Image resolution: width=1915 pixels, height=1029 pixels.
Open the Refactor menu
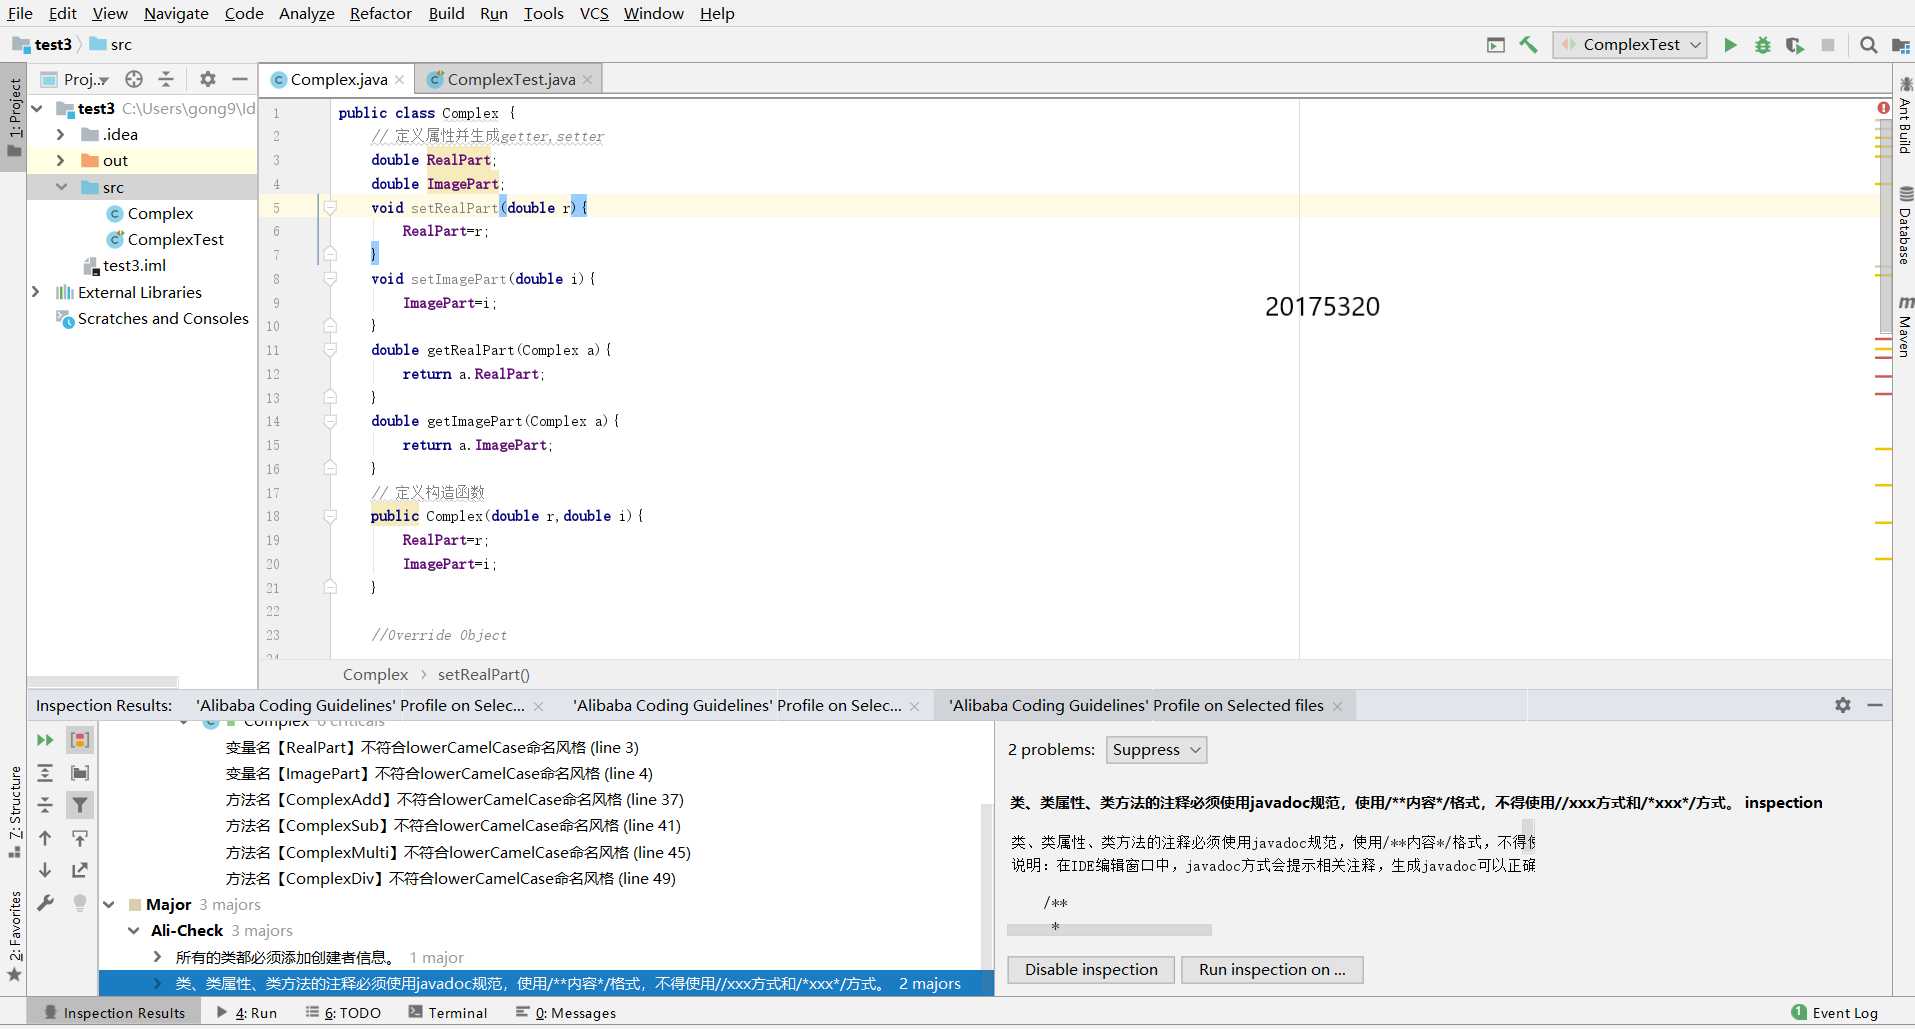tap(380, 13)
